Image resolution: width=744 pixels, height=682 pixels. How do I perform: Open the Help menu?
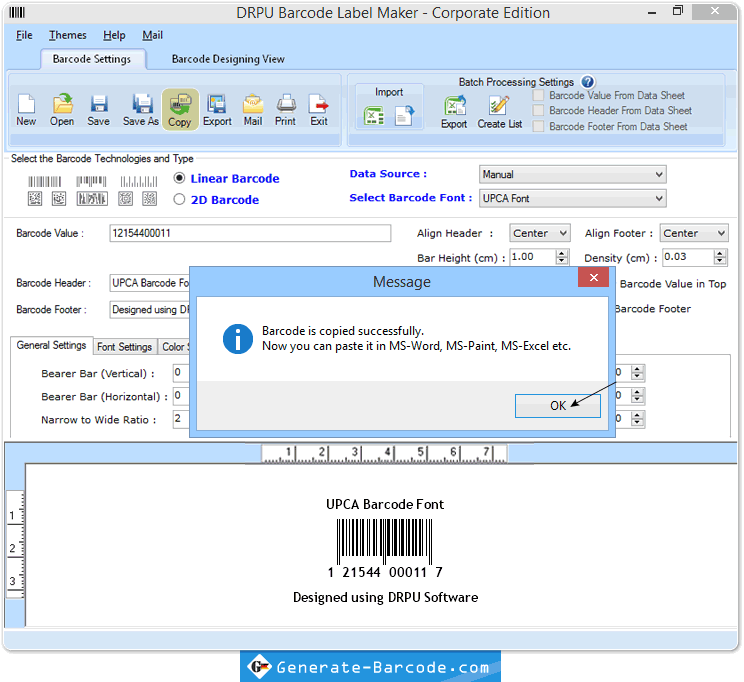pyautogui.click(x=114, y=35)
